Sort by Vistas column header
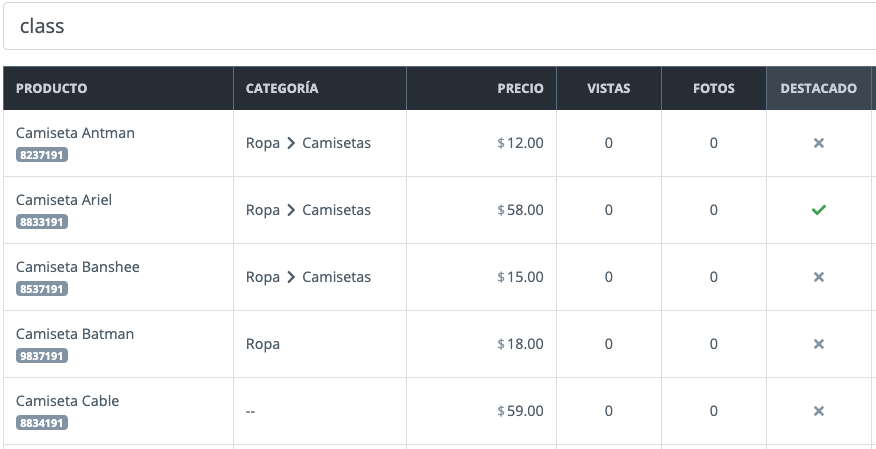876x449 pixels. coord(608,88)
